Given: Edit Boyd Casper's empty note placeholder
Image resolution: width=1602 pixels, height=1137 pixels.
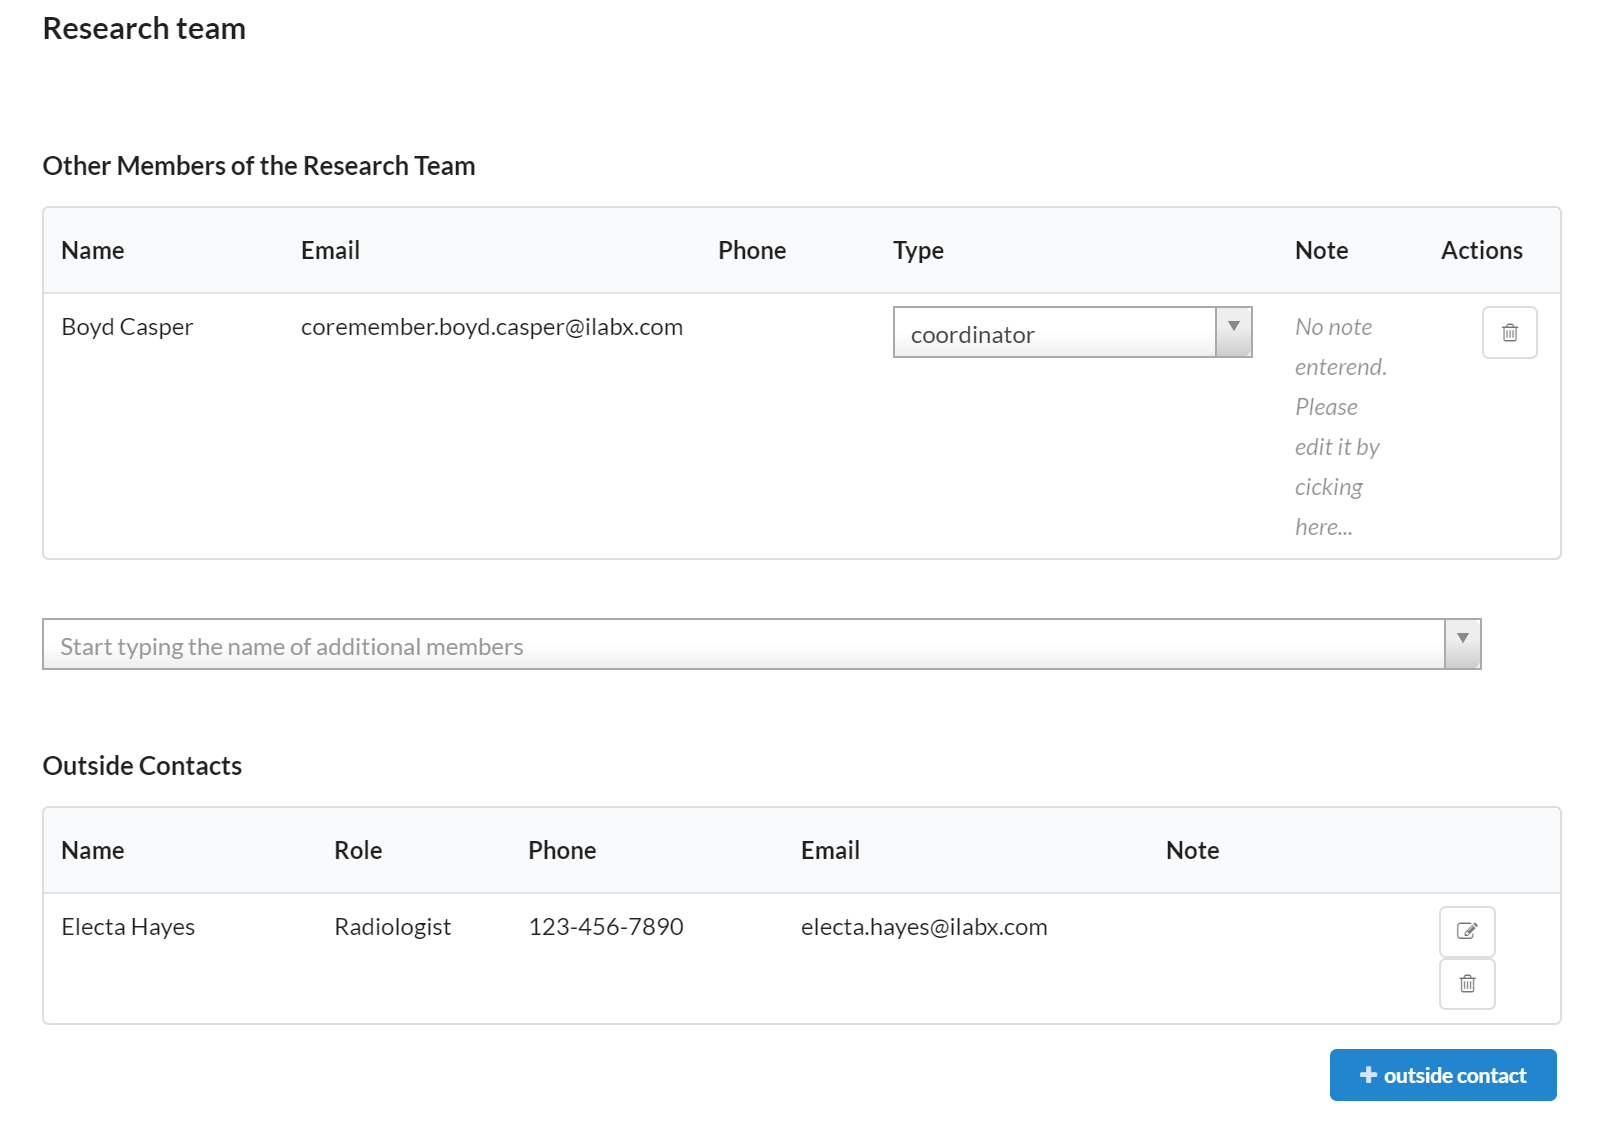Looking at the screenshot, I should (x=1339, y=427).
